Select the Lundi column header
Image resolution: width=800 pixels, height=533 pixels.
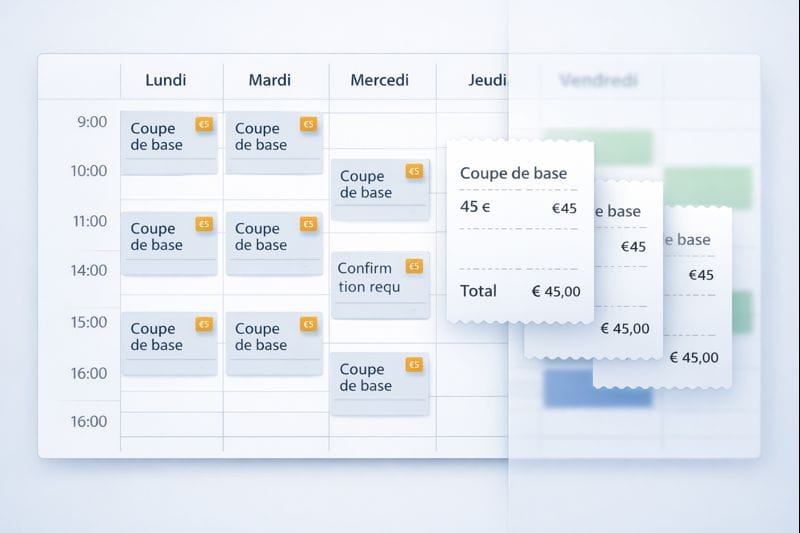click(x=166, y=80)
